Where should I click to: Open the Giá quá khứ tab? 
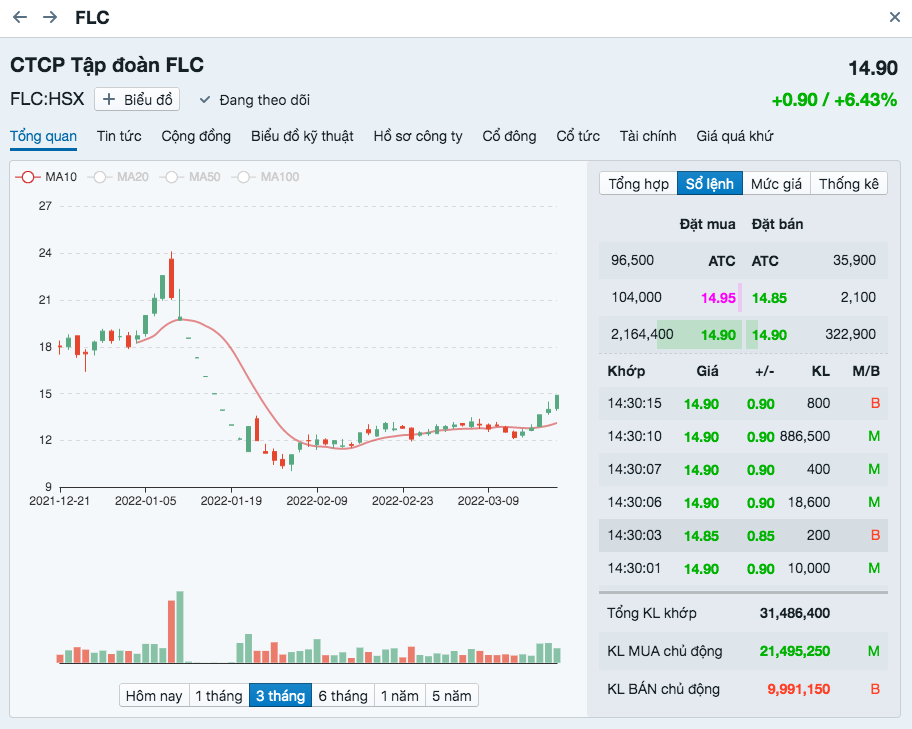(x=735, y=136)
